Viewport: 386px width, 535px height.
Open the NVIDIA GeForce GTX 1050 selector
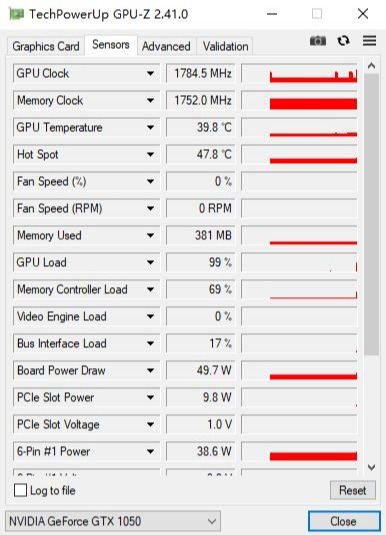pos(113,521)
